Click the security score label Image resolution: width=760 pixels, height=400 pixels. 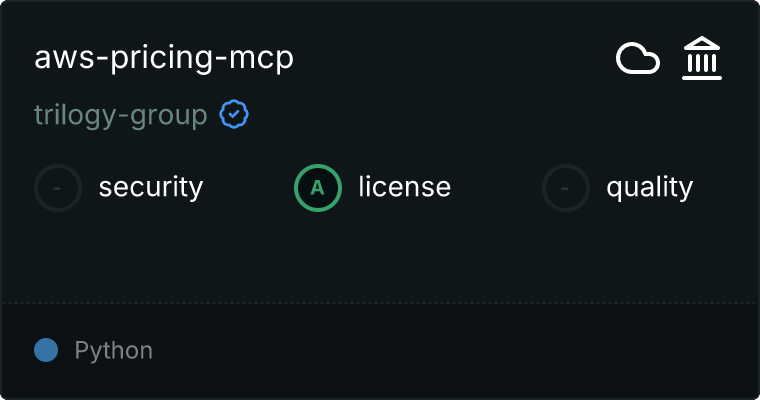[x=151, y=188]
